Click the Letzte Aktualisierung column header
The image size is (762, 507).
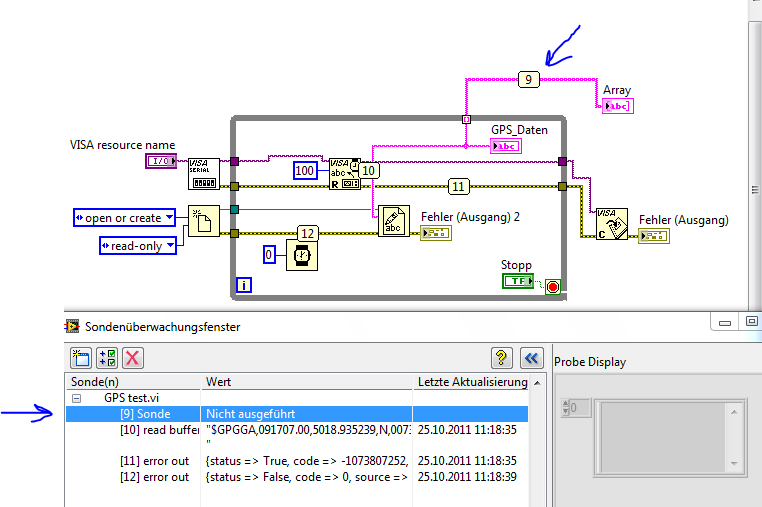(472, 382)
